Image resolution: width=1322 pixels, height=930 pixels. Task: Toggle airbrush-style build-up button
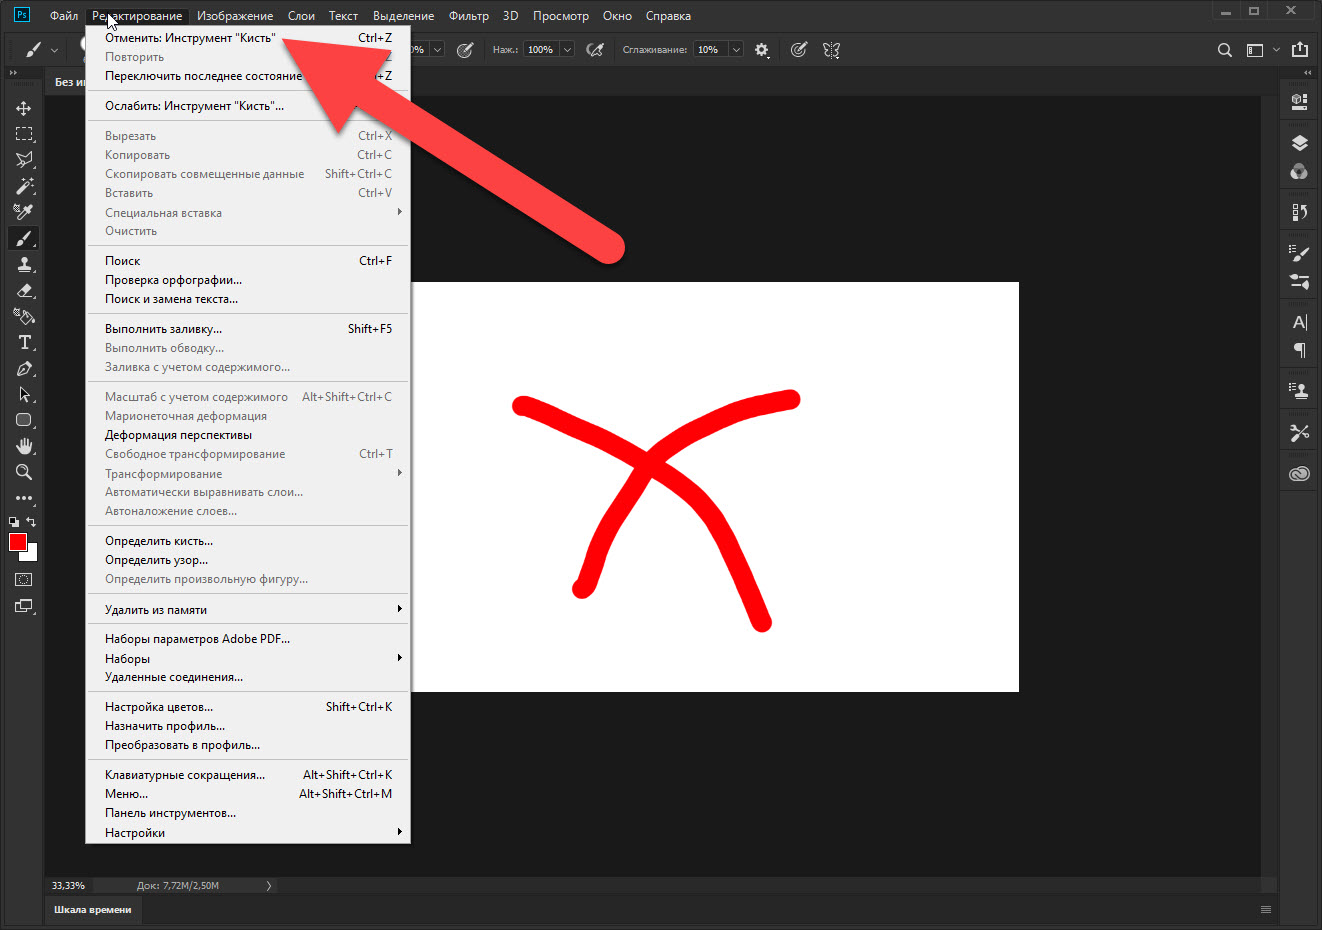coord(595,50)
